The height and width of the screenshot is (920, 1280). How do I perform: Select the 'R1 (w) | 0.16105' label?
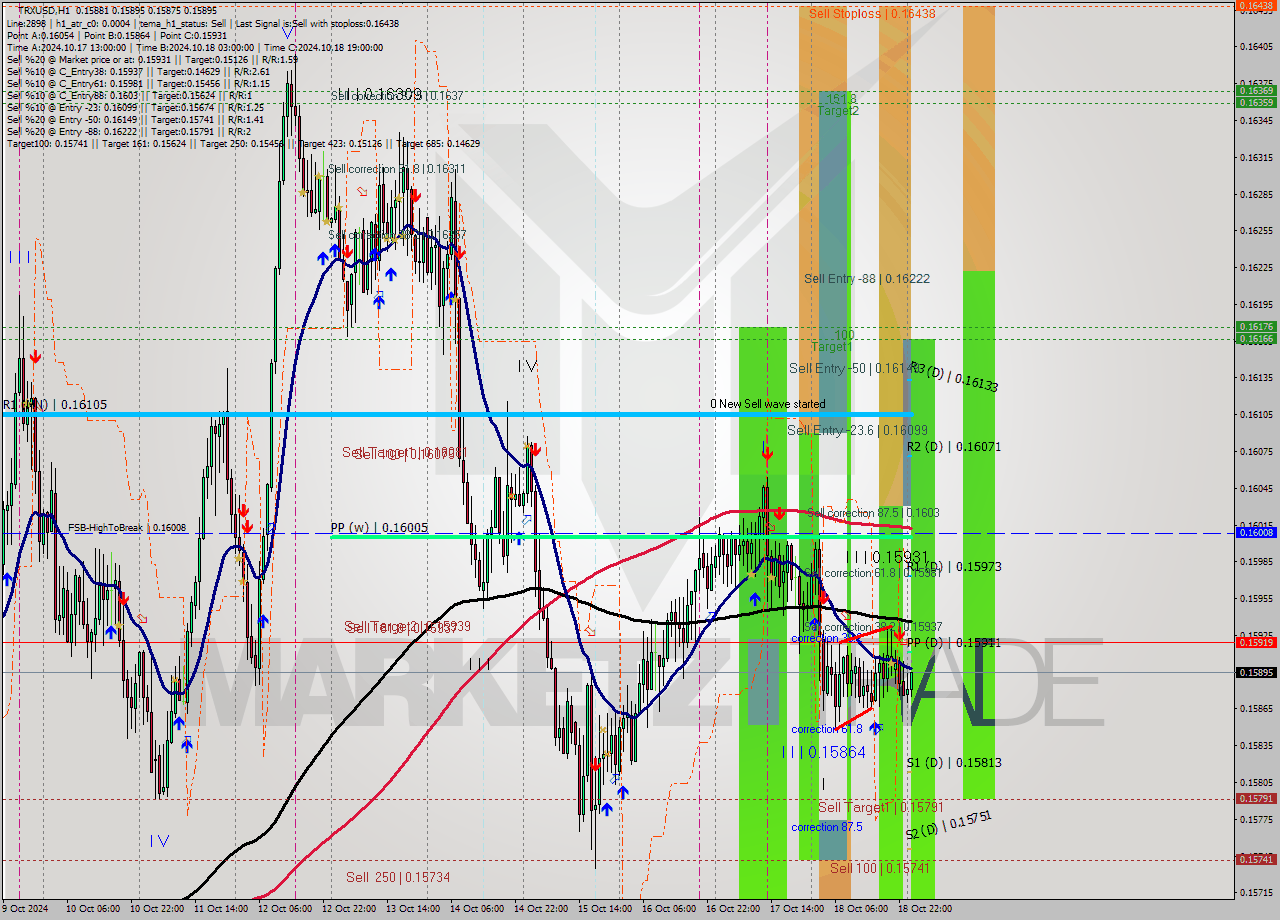(x=54, y=405)
